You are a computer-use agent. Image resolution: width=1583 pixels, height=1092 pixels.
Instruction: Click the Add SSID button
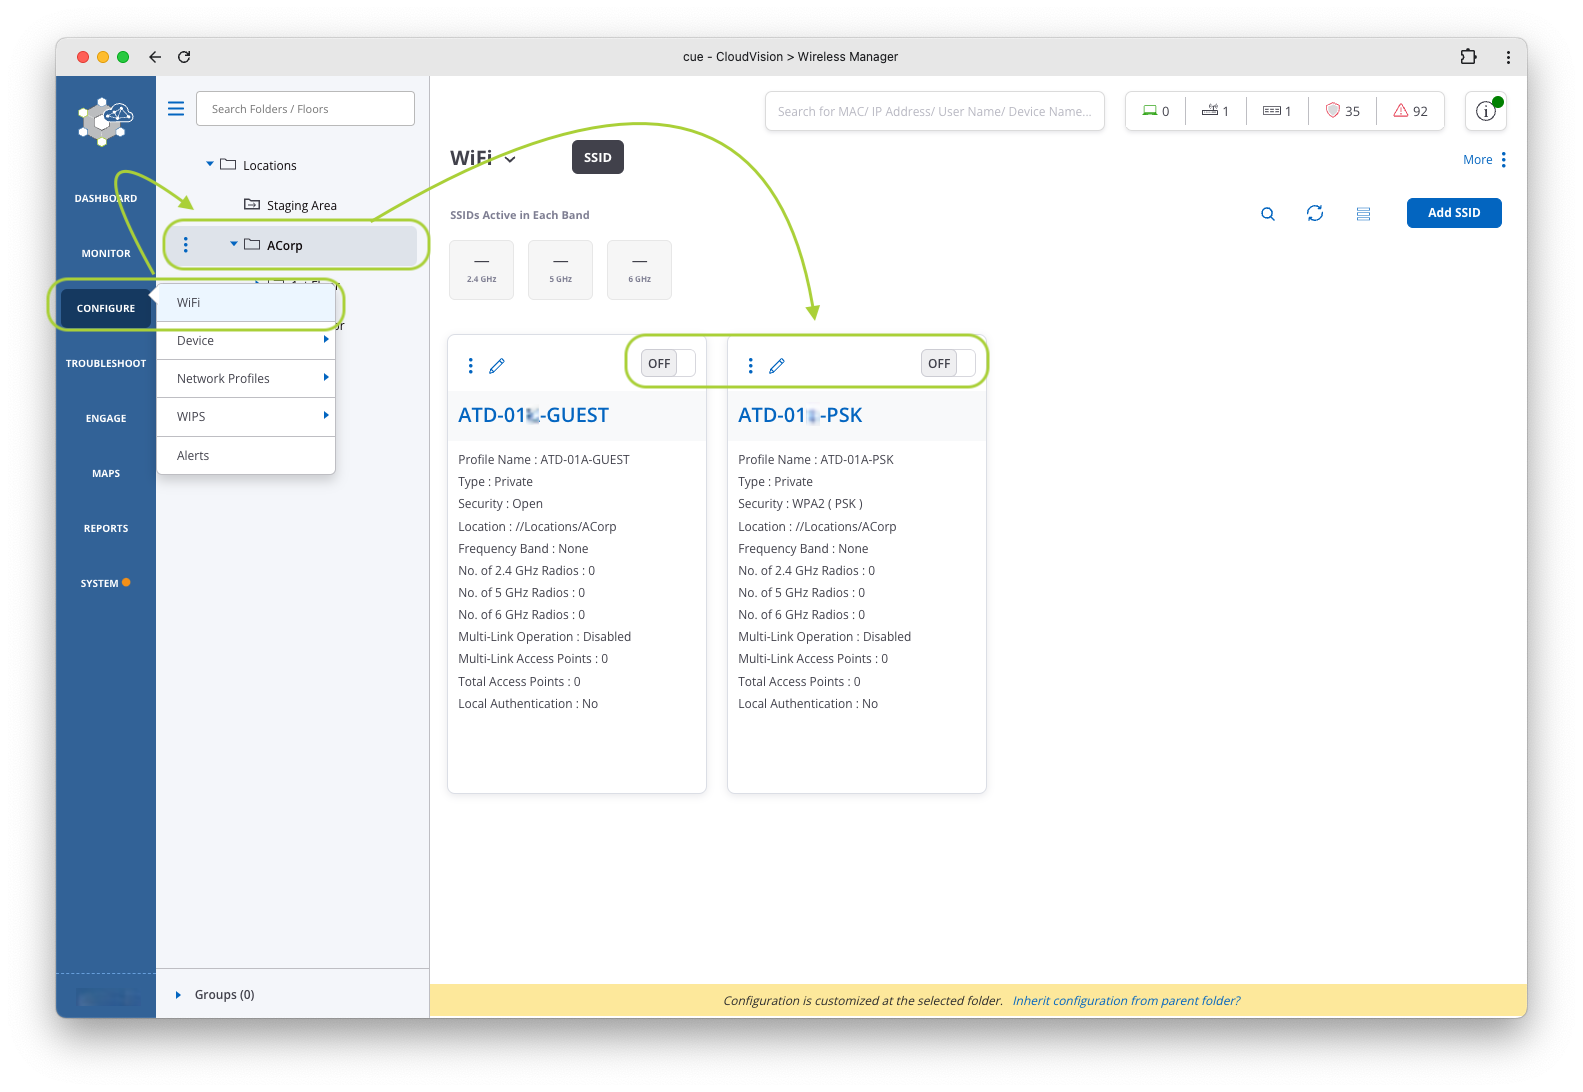pos(1453,213)
